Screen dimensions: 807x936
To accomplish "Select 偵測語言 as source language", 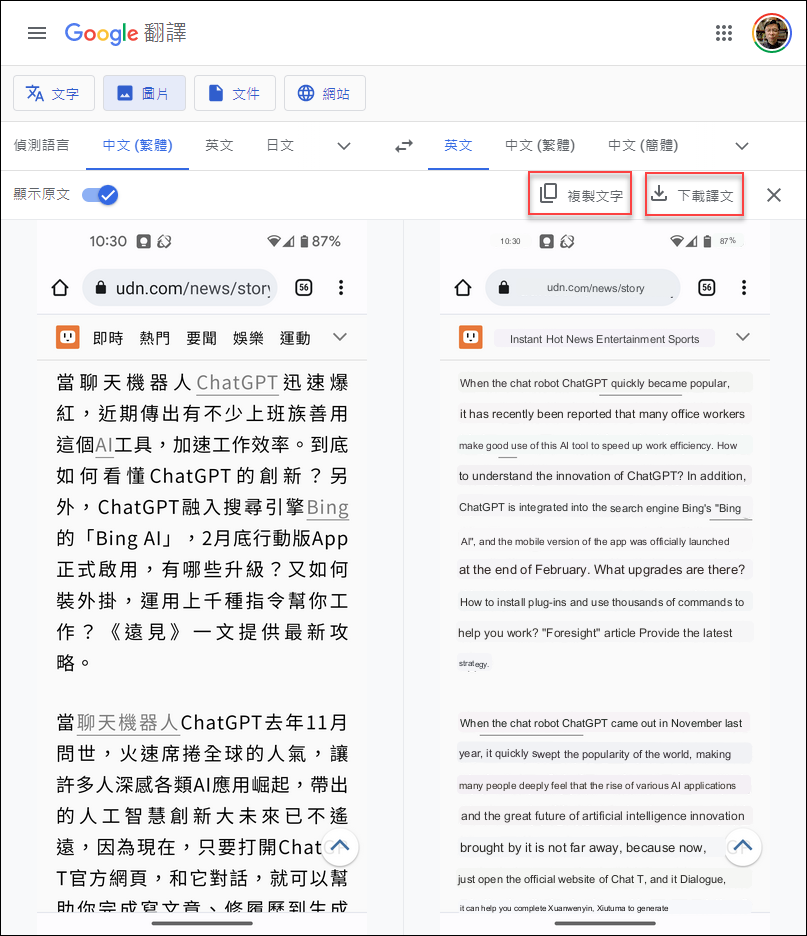I will (42, 145).
